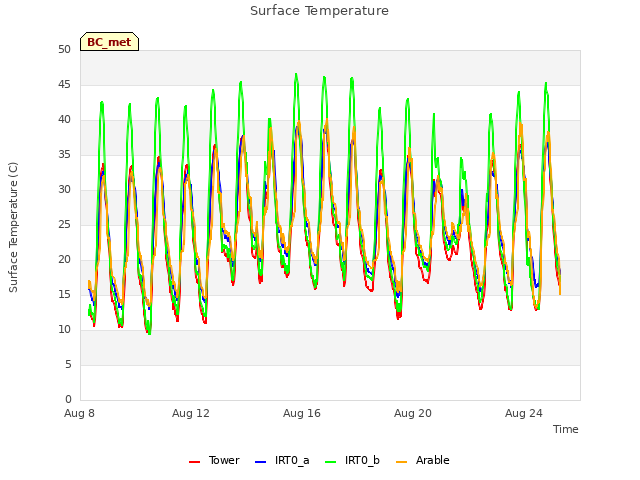Click the red Tower legend swatch
Screen dimensions: 640x480
pos(194,462)
